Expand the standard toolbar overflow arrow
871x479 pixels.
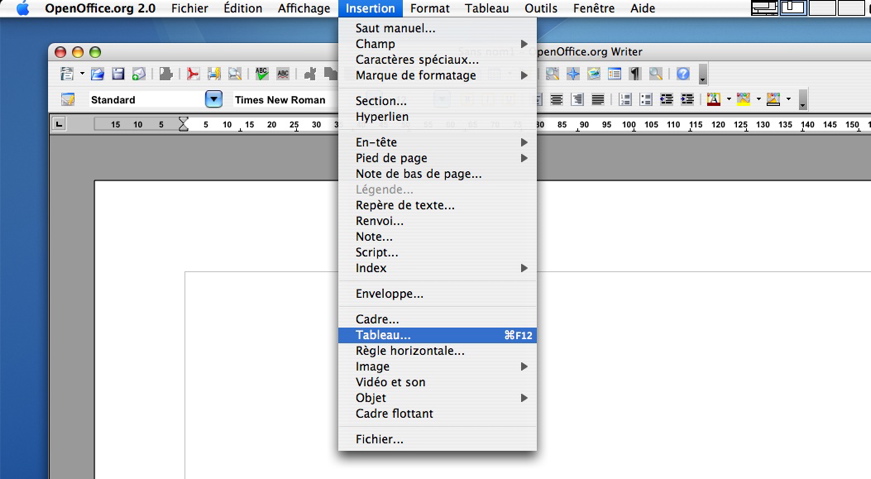point(703,74)
